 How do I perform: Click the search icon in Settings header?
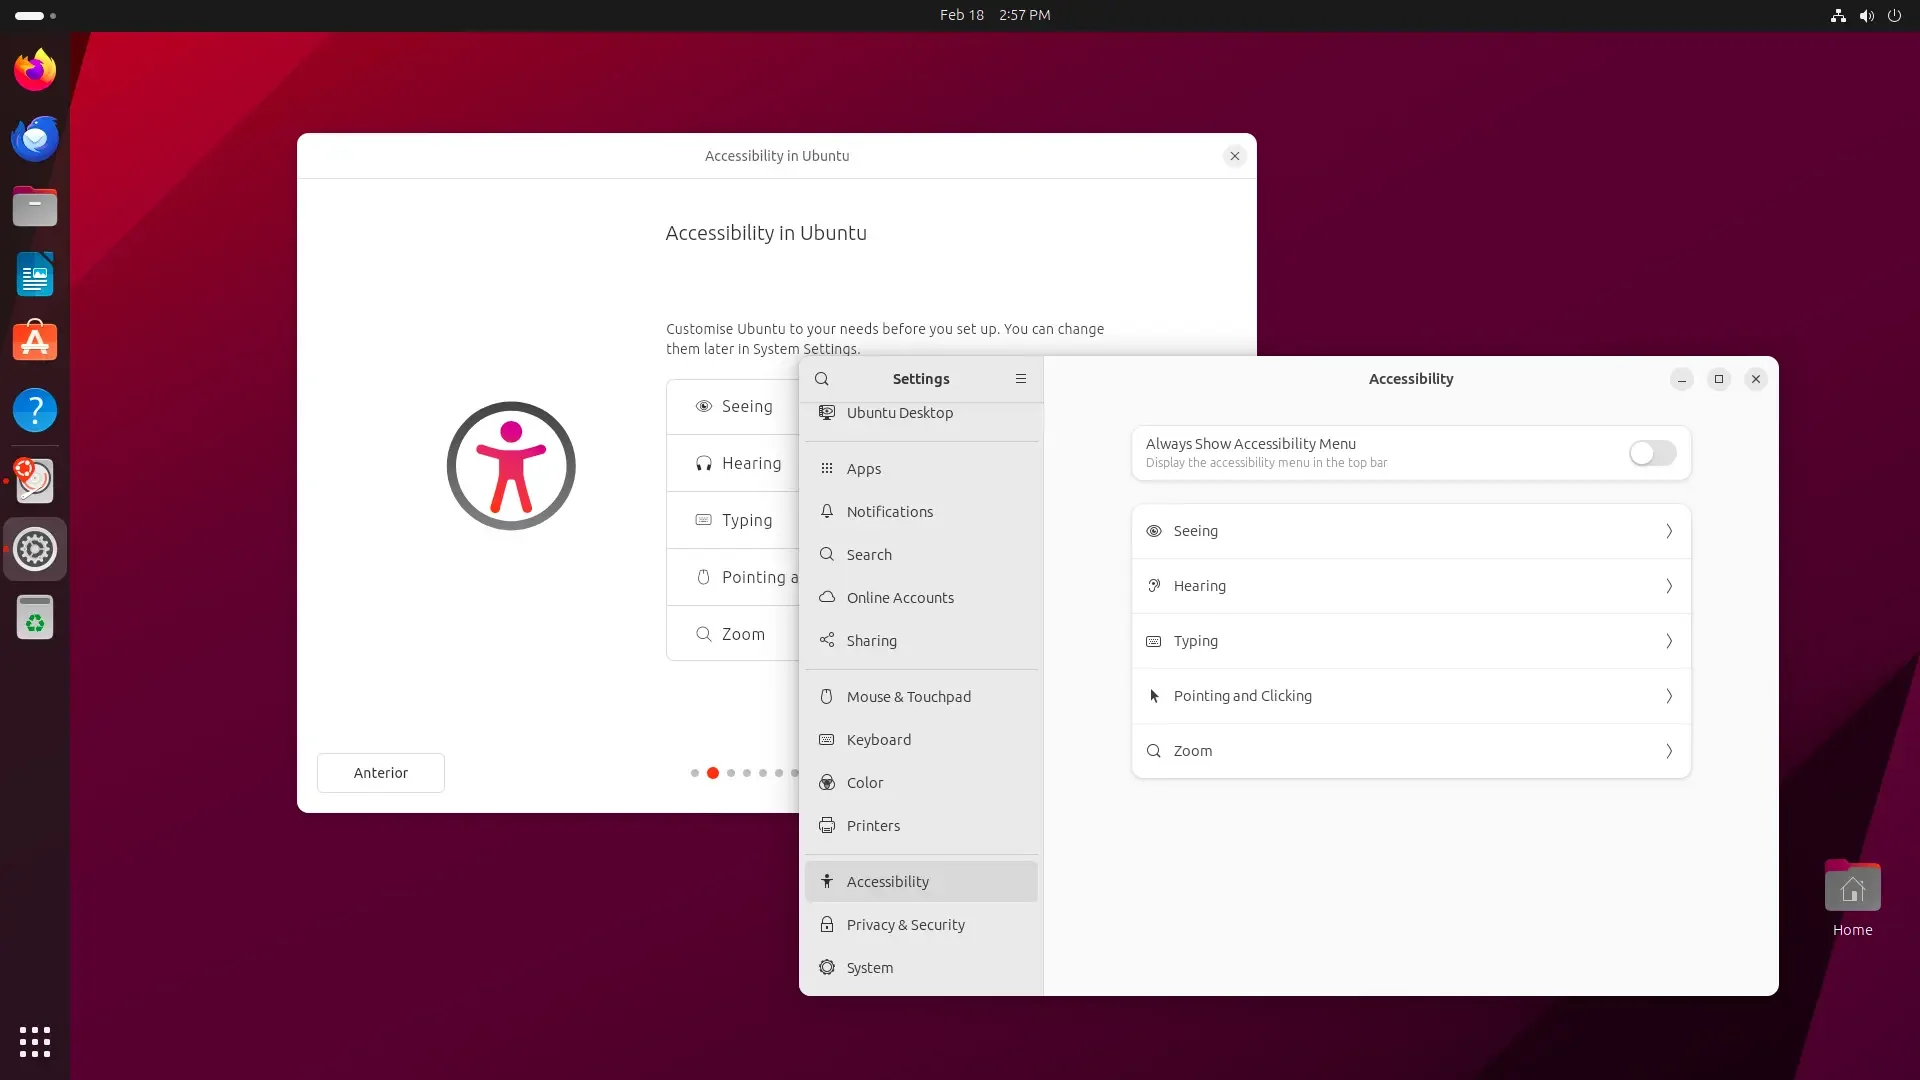[x=822, y=379]
